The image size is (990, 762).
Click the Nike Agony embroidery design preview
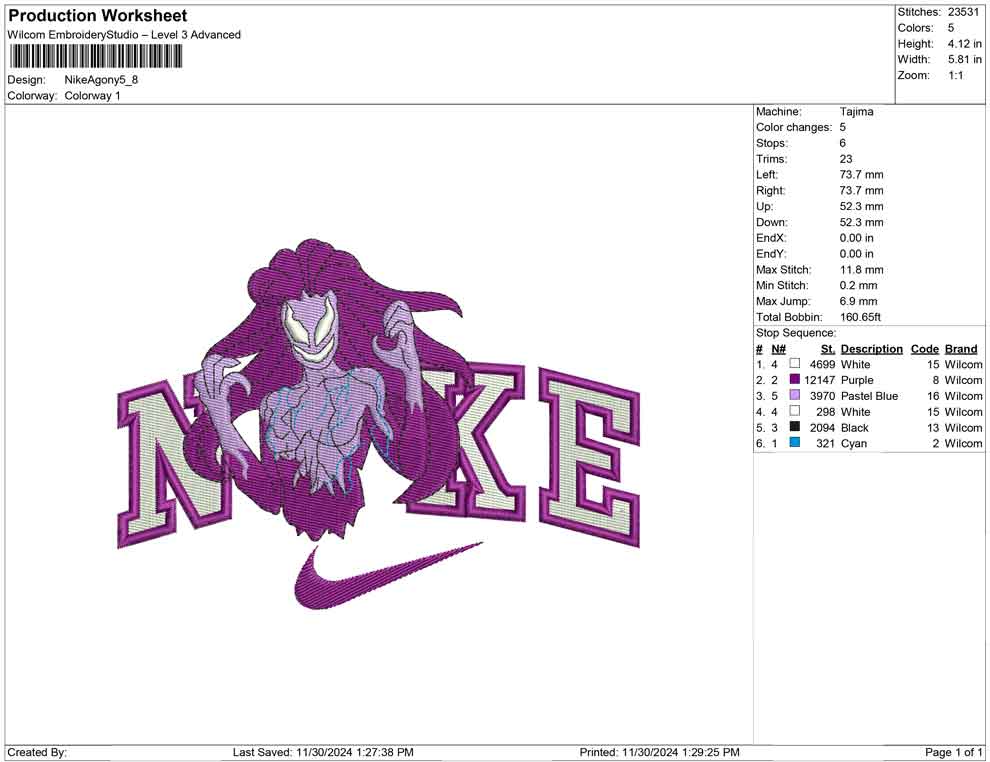[x=379, y=424]
